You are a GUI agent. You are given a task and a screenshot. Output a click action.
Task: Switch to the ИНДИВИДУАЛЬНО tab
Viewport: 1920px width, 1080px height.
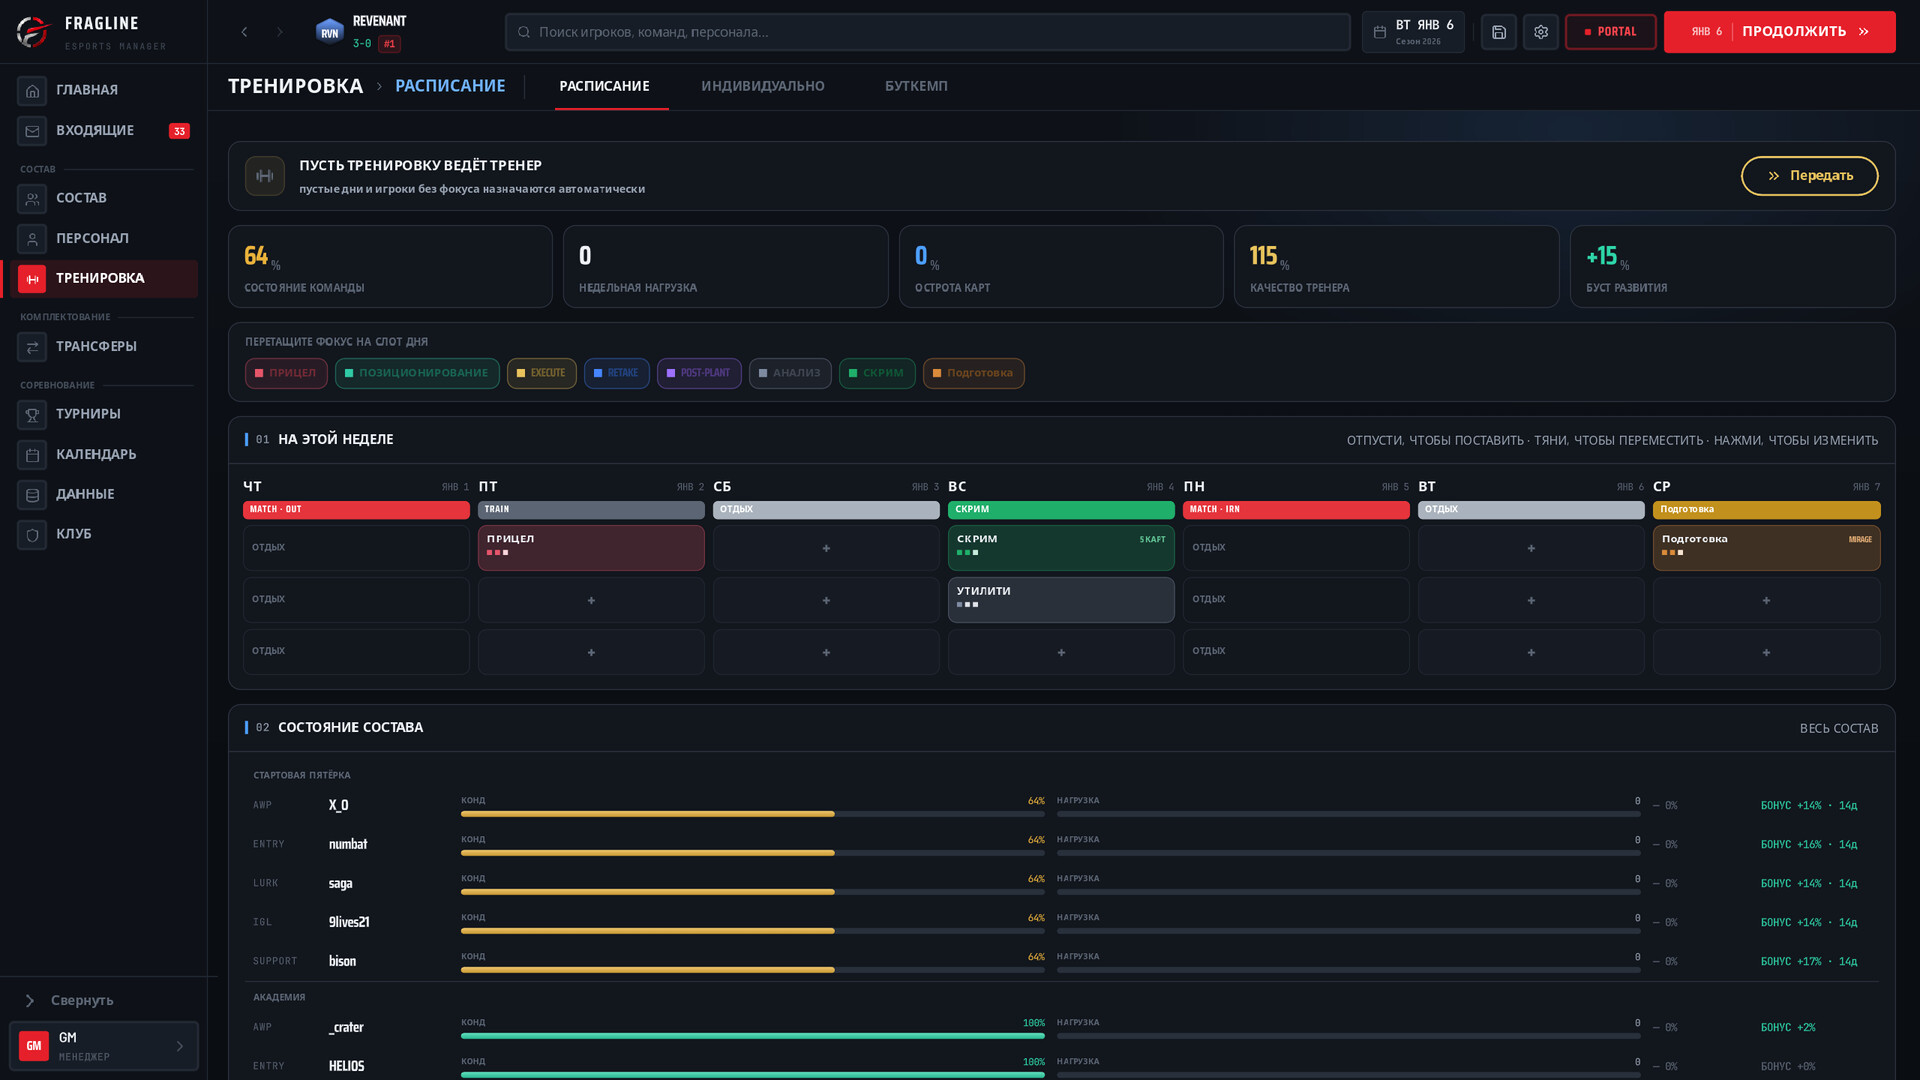(763, 86)
